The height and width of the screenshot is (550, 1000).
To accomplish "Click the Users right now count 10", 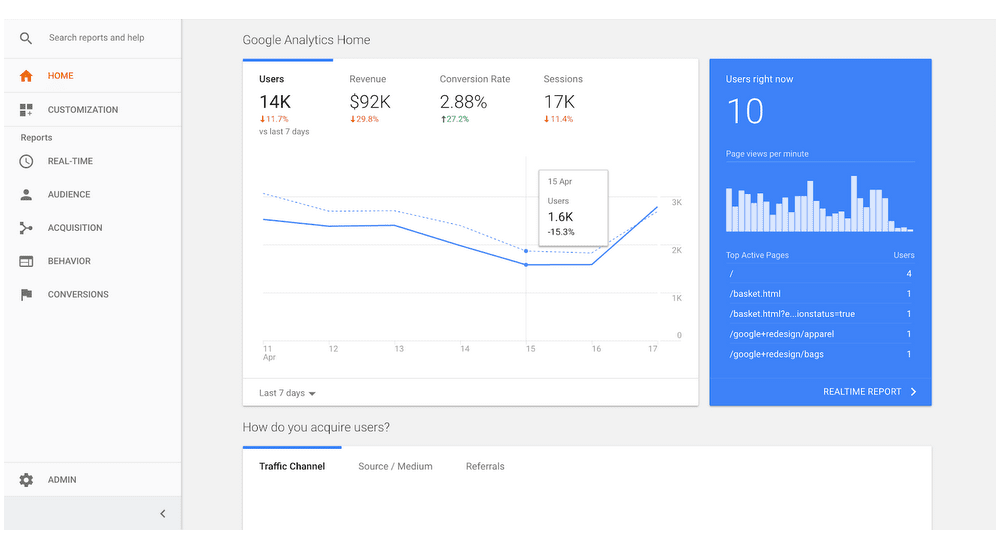I will pos(745,112).
